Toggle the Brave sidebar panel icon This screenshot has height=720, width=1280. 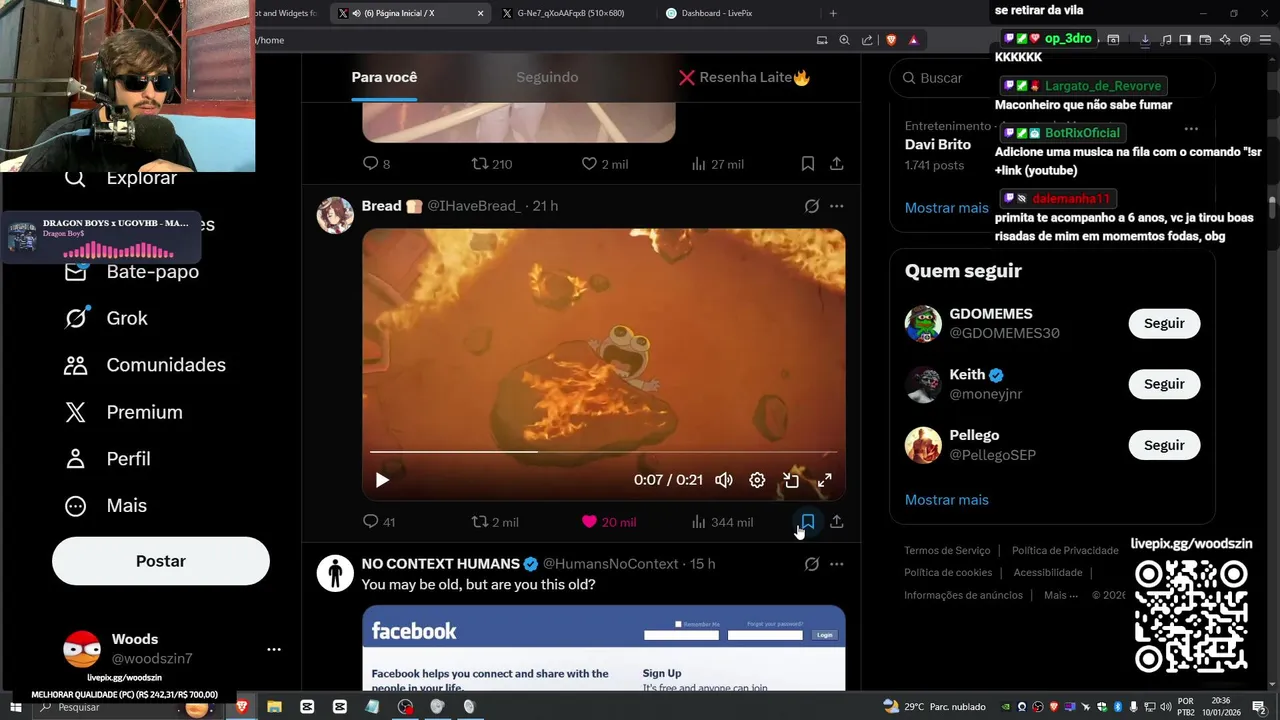(1185, 40)
